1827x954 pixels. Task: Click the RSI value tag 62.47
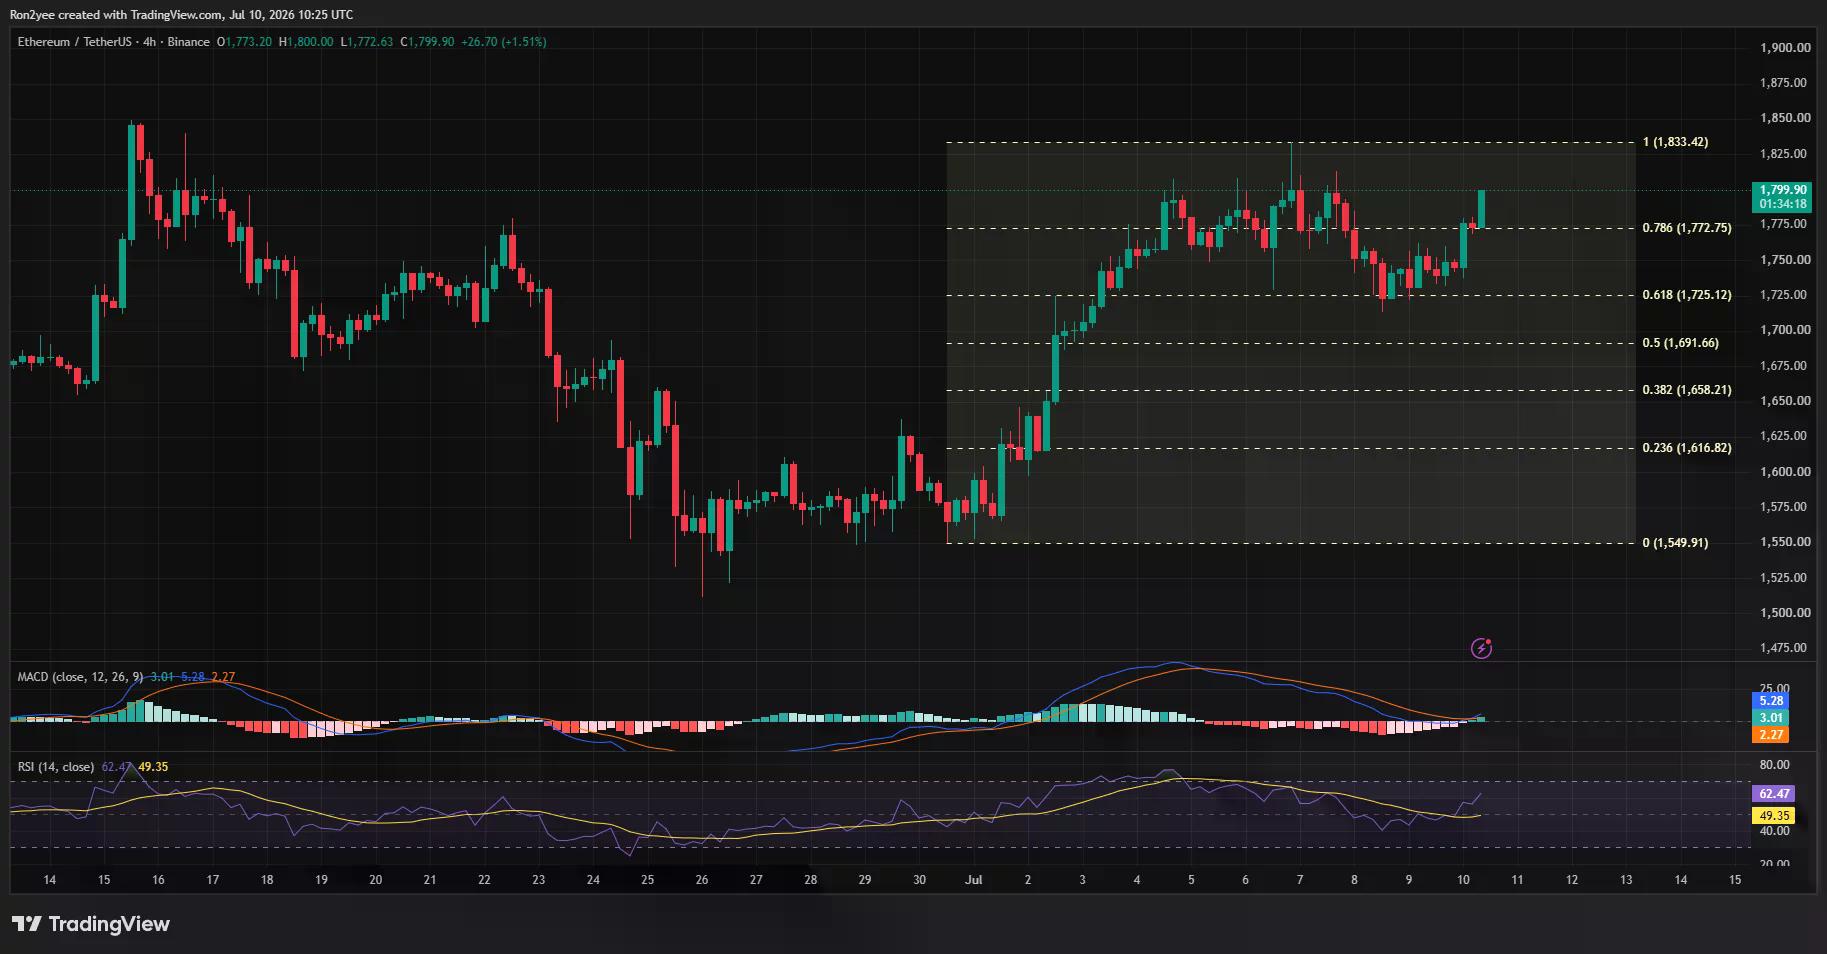coord(1774,794)
